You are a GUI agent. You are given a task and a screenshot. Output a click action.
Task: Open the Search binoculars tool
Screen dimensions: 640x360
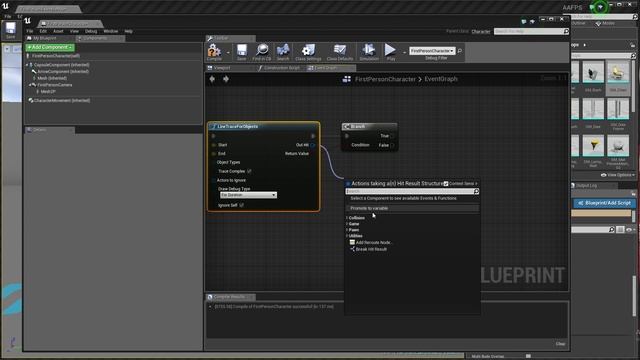click(283, 50)
